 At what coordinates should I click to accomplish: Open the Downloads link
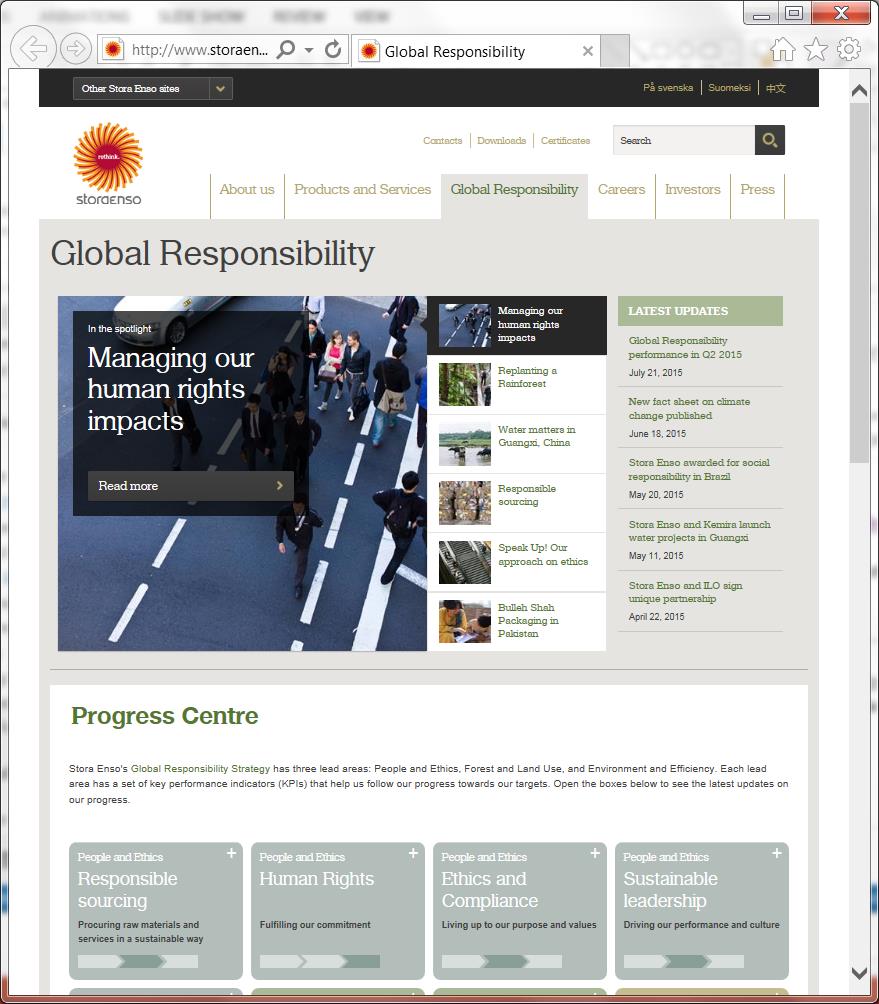point(501,140)
